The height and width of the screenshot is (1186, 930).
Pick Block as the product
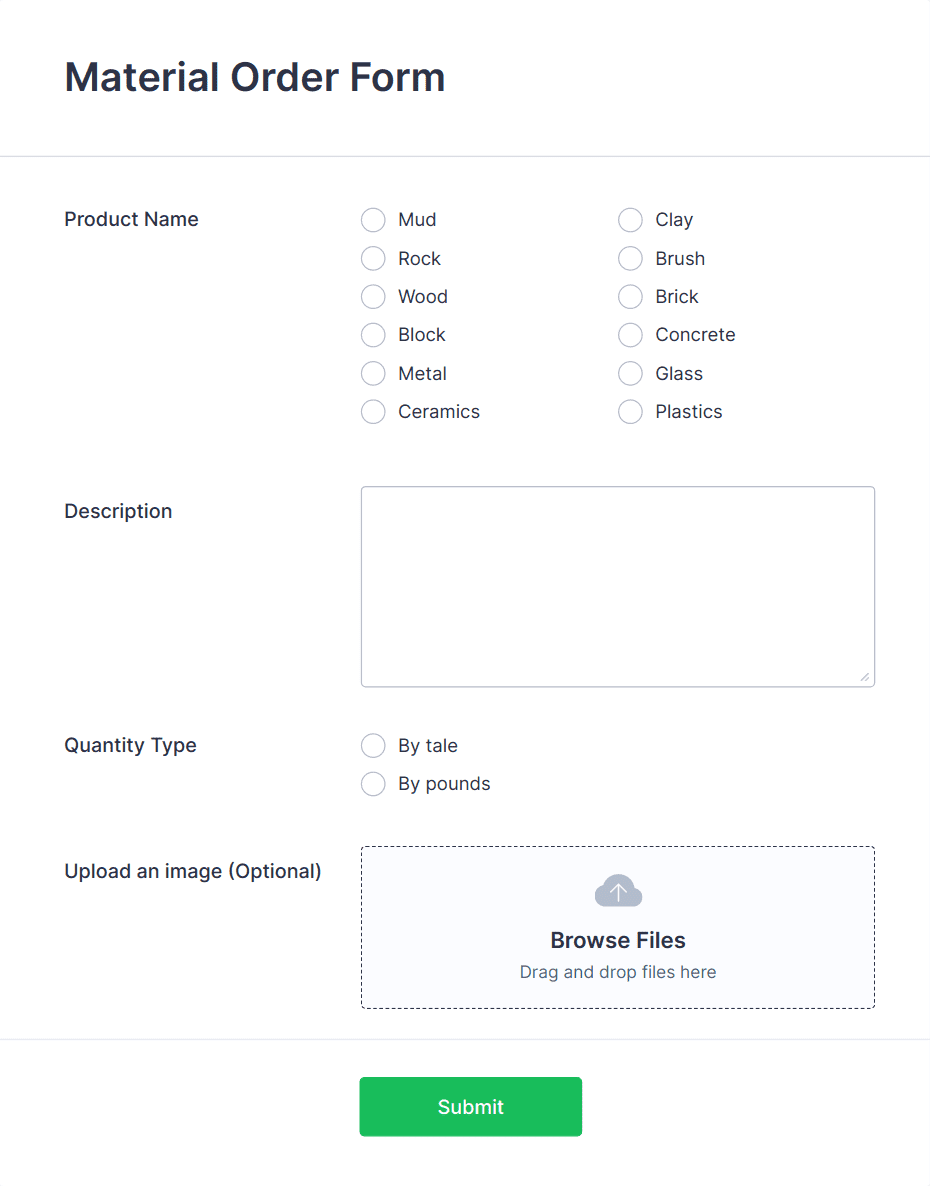[x=373, y=335]
